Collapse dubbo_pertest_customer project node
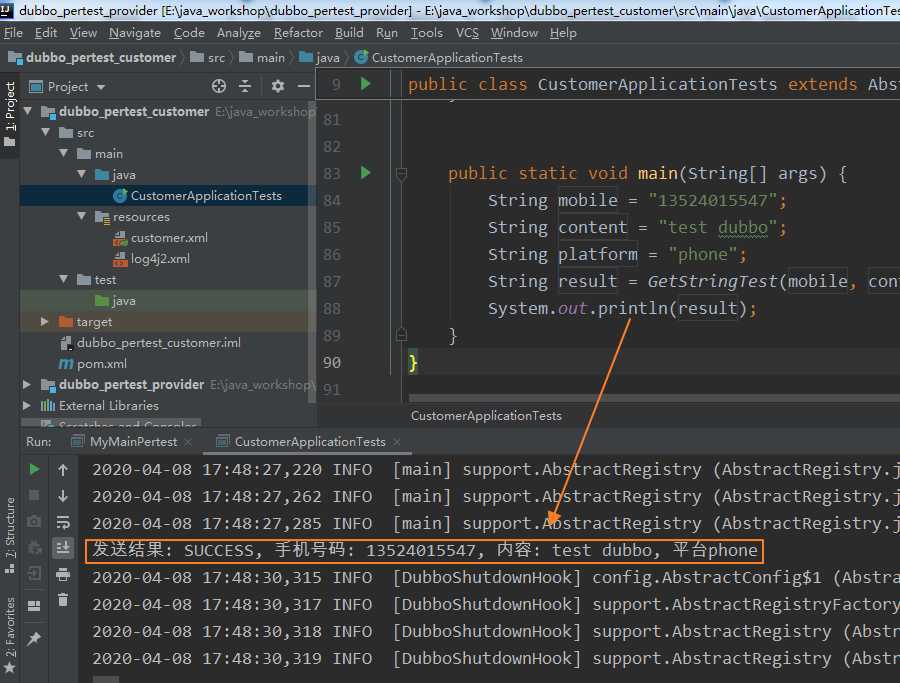This screenshot has height=683, width=900. point(28,111)
